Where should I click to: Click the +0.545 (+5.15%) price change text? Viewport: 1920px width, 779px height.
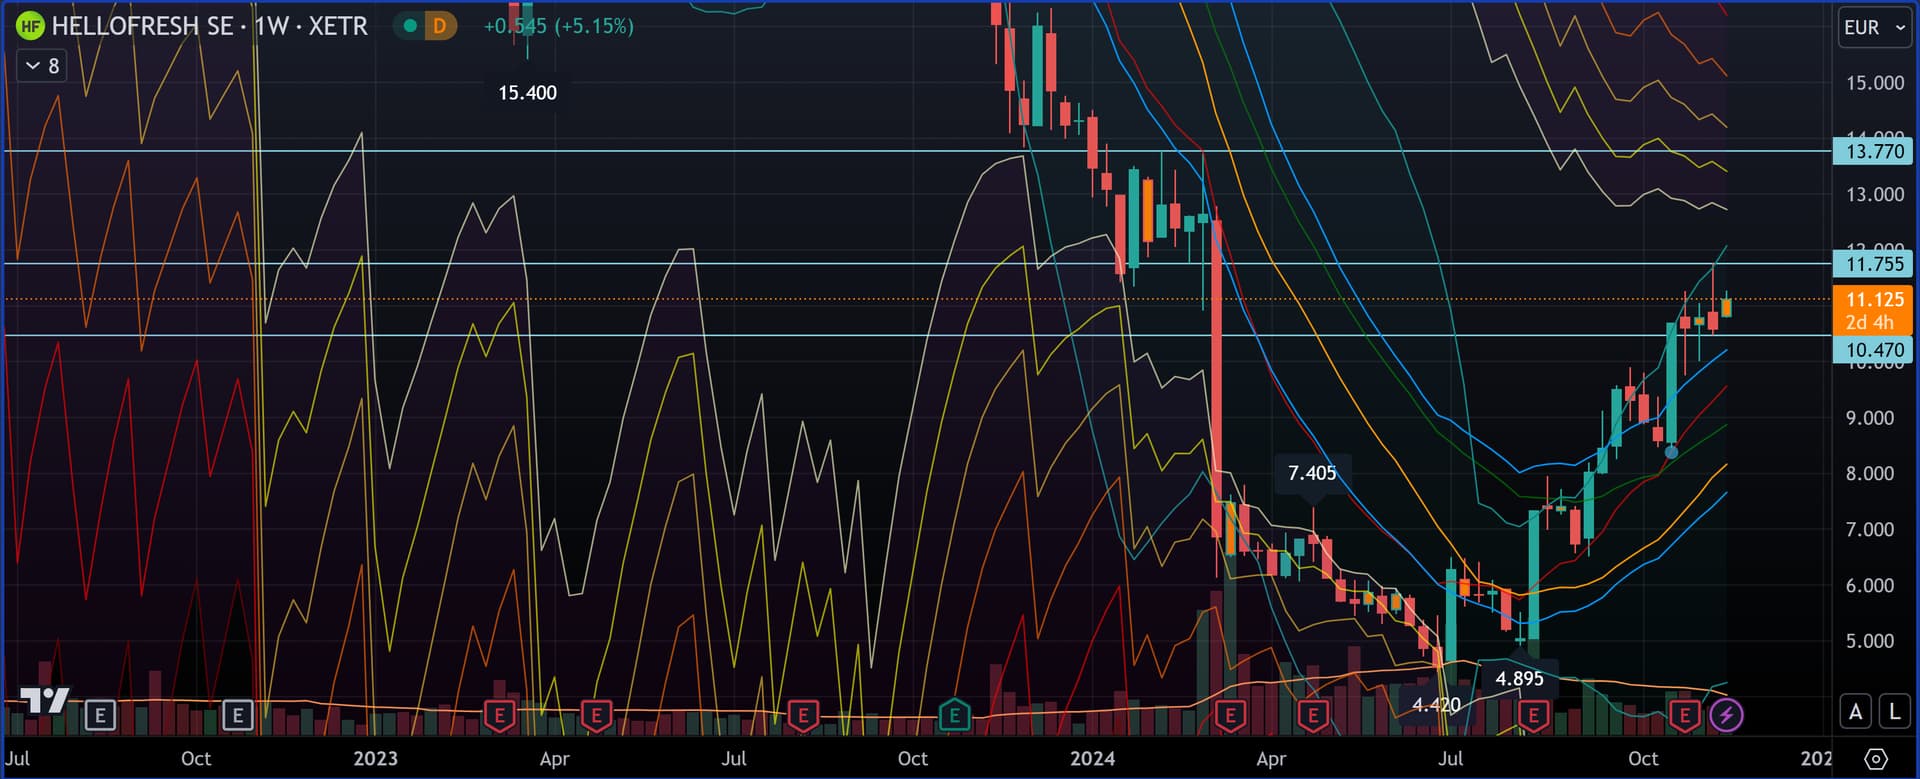[558, 26]
